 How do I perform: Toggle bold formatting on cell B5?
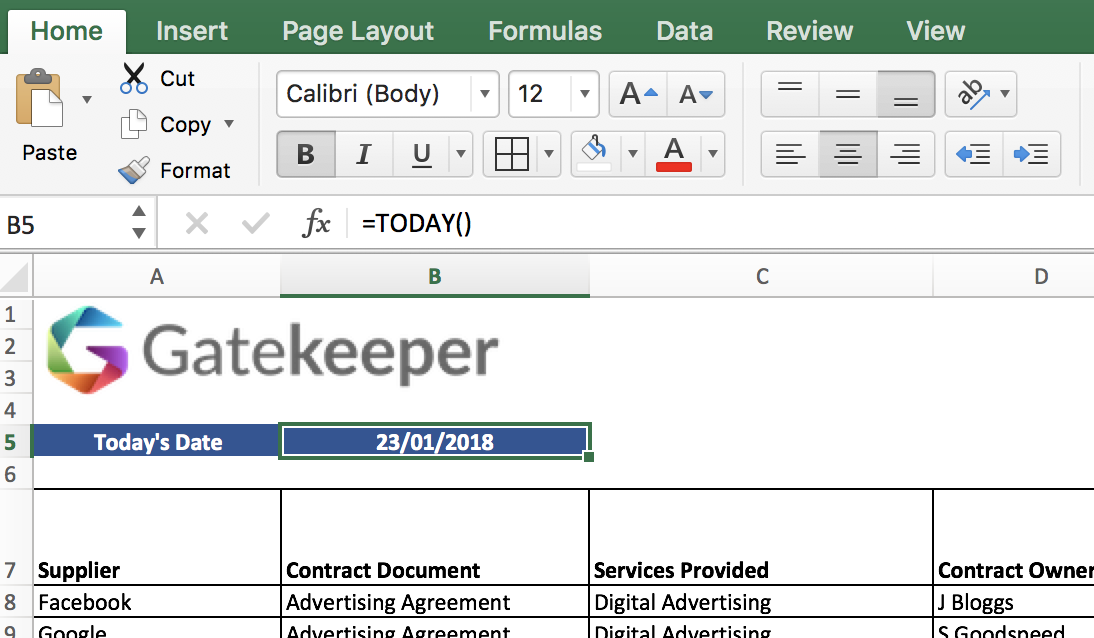click(305, 154)
